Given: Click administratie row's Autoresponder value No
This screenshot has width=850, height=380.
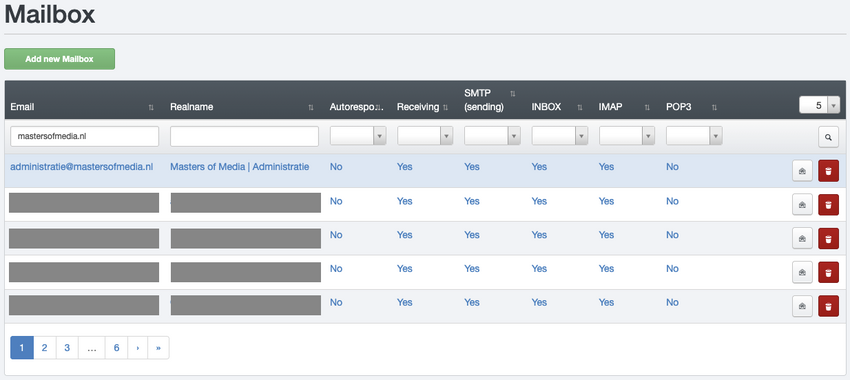Looking at the screenshot, I should (x=336, y=167).
